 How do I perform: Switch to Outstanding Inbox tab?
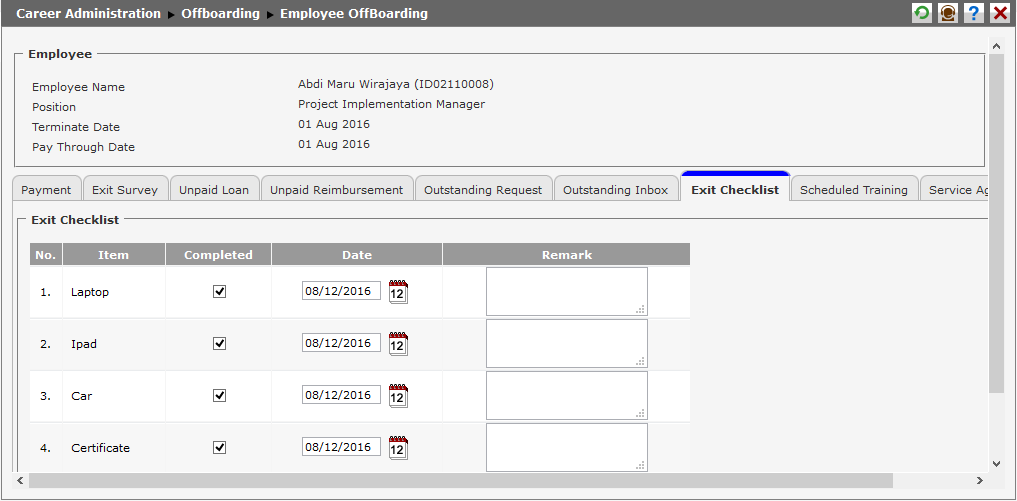(x=616, y=189)
